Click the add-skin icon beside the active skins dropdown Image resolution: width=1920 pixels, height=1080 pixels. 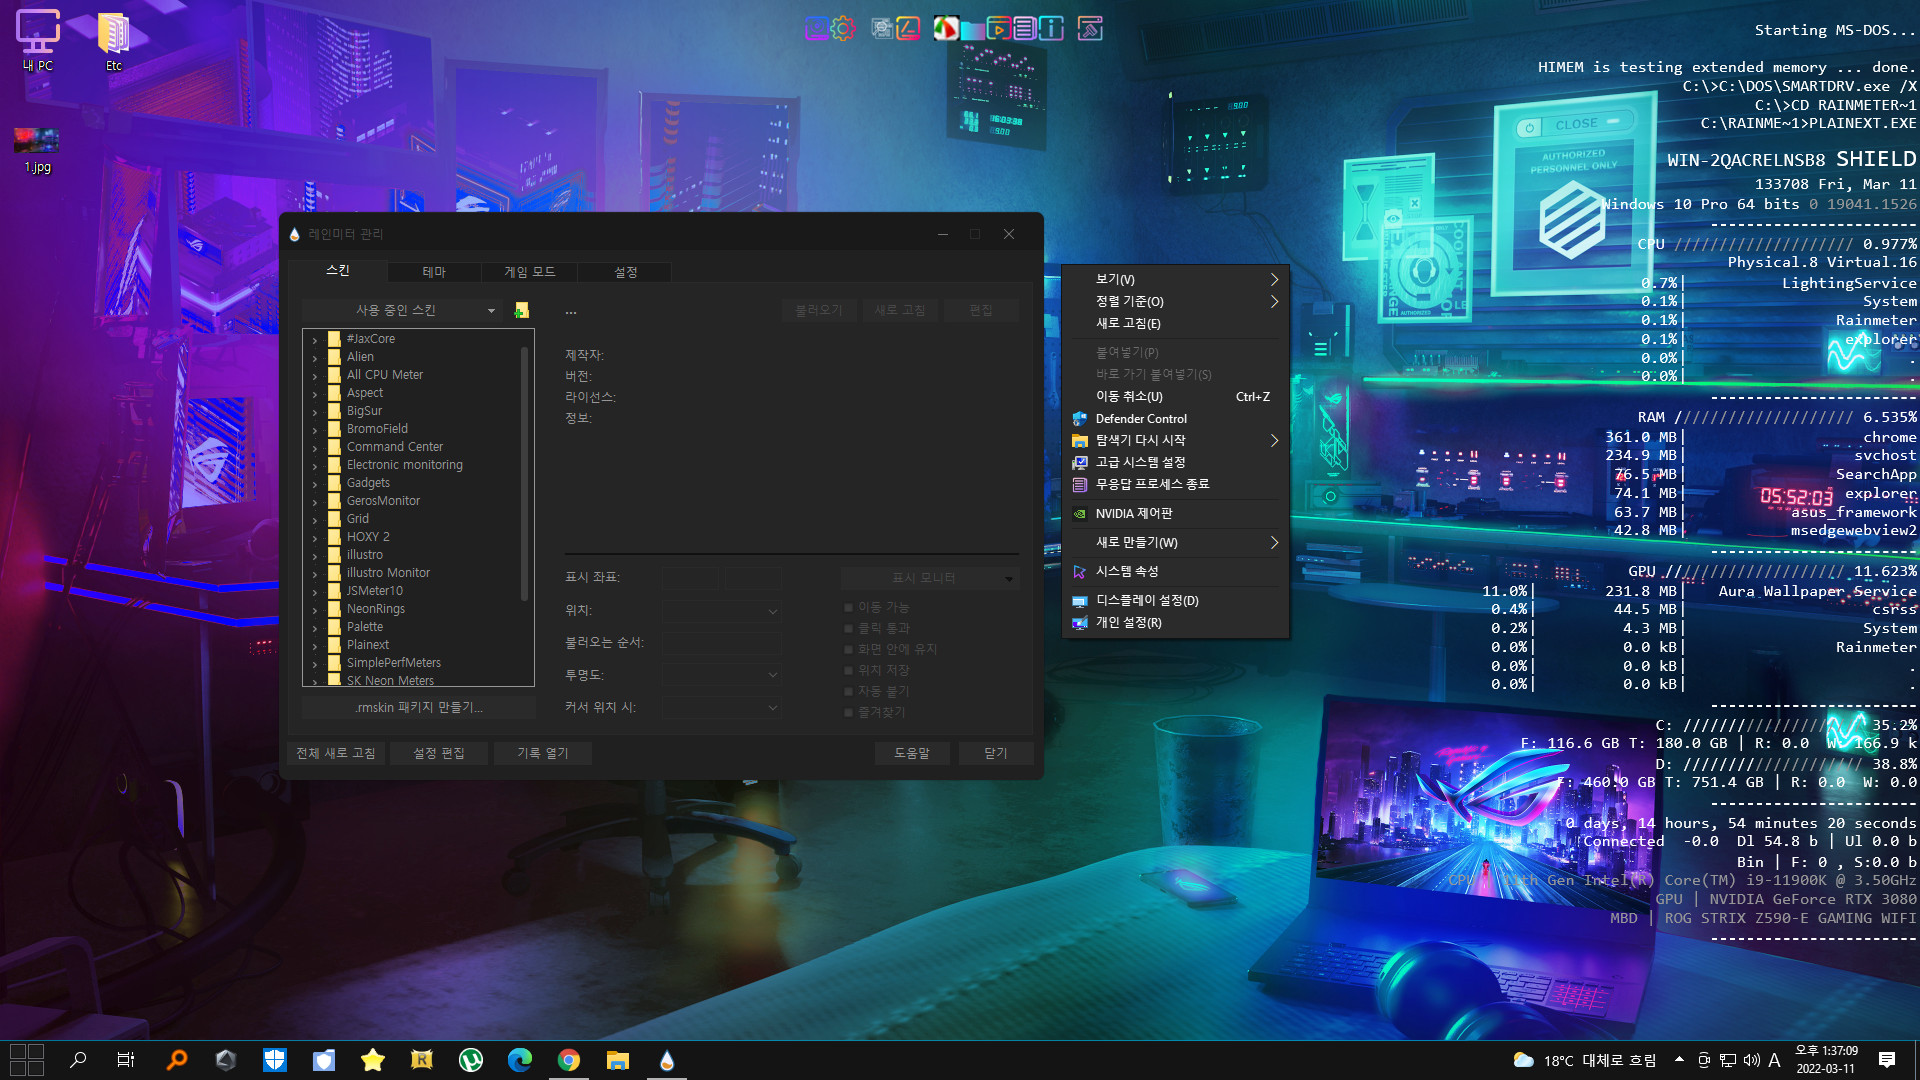tap(521, 310)
